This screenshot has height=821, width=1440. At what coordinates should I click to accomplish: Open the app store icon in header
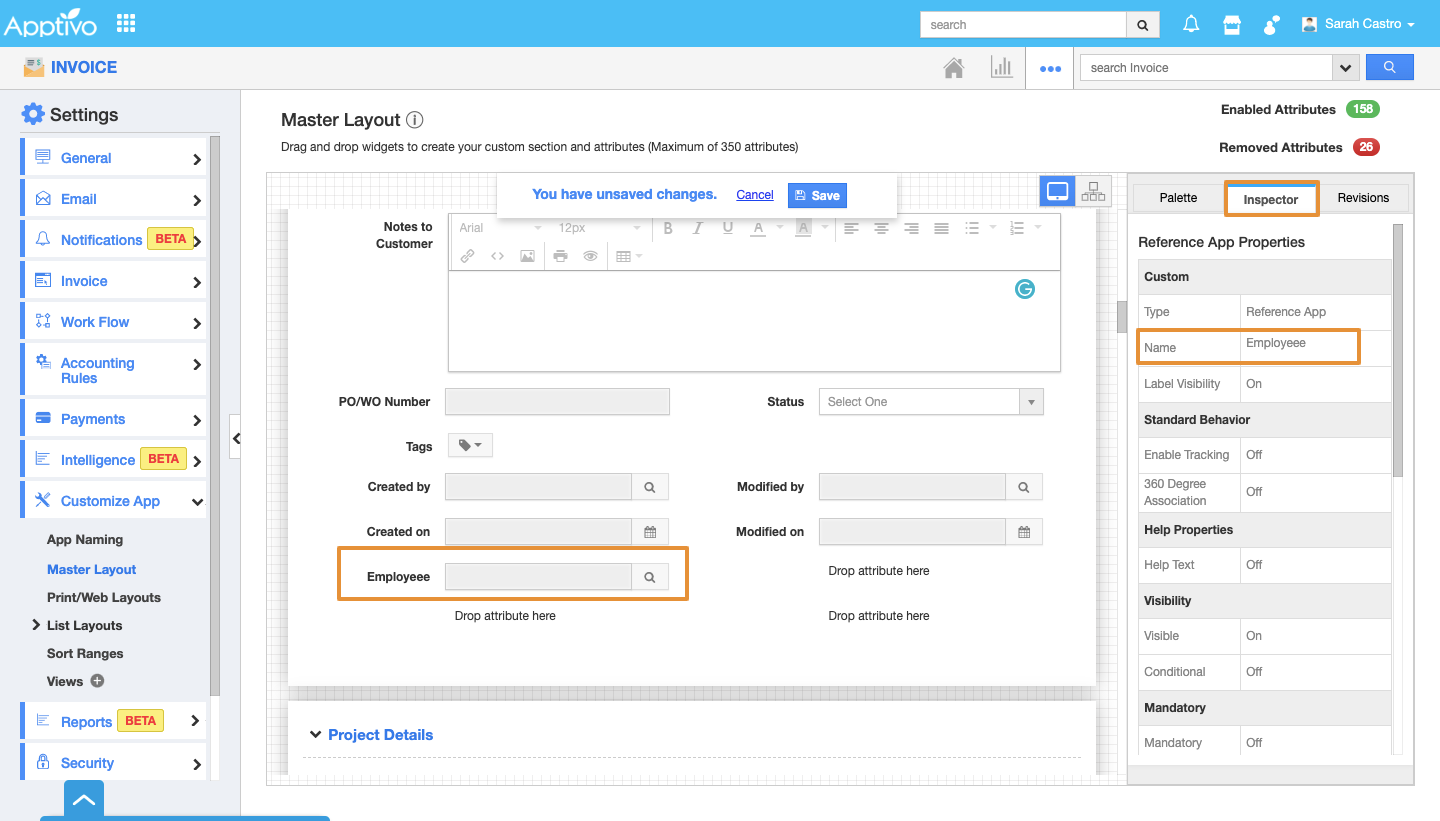pyautogui.click(x=1232, y=25)
